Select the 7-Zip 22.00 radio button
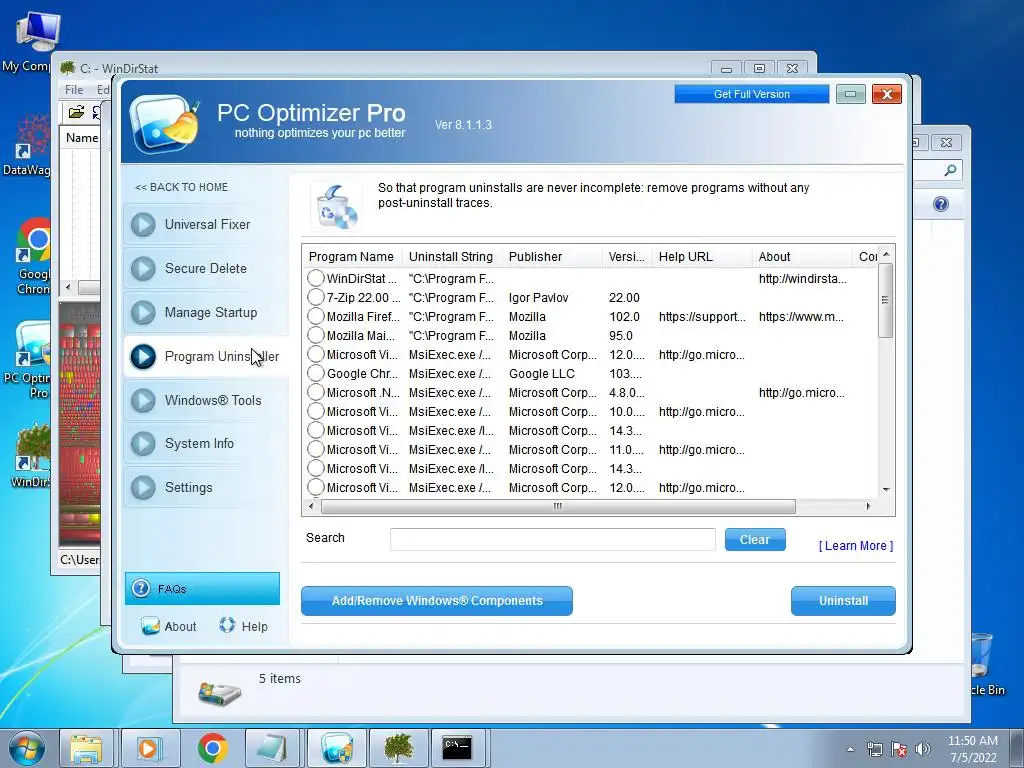Screen dimensions: 1024x768 pyautogui.click(x=316, y=297)
